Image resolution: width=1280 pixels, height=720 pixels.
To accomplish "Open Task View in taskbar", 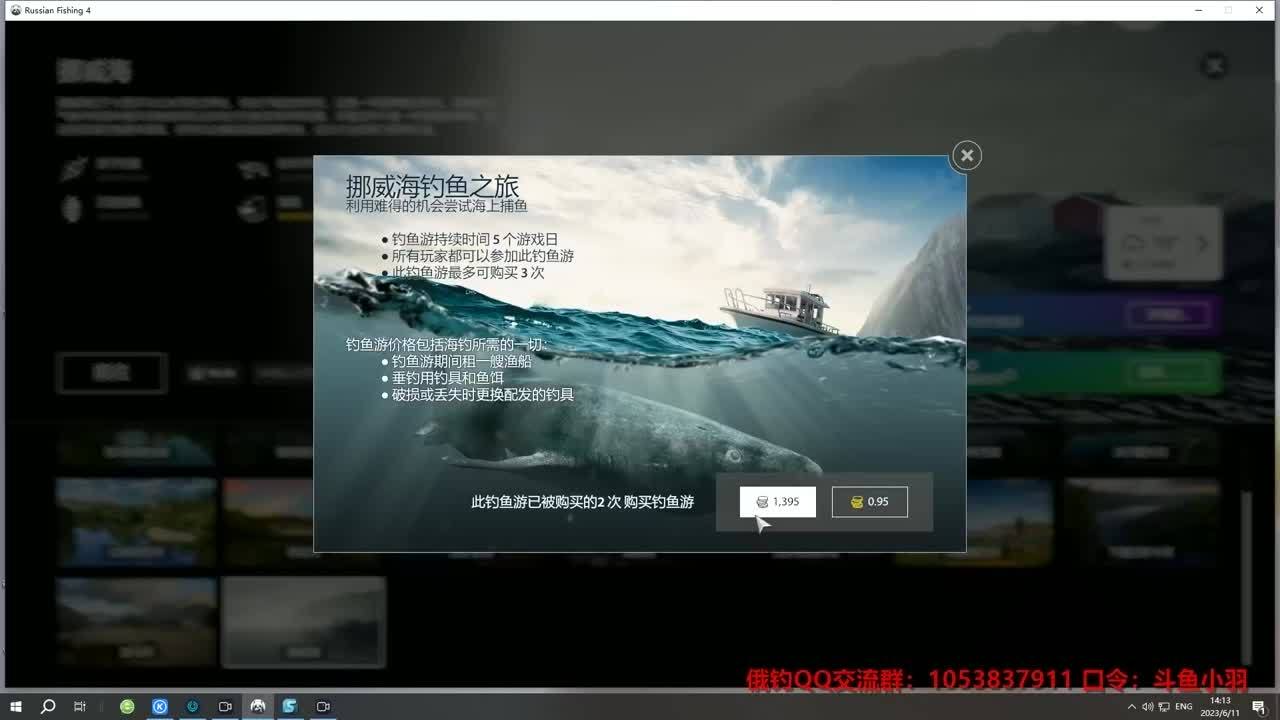I will [80, 706].
